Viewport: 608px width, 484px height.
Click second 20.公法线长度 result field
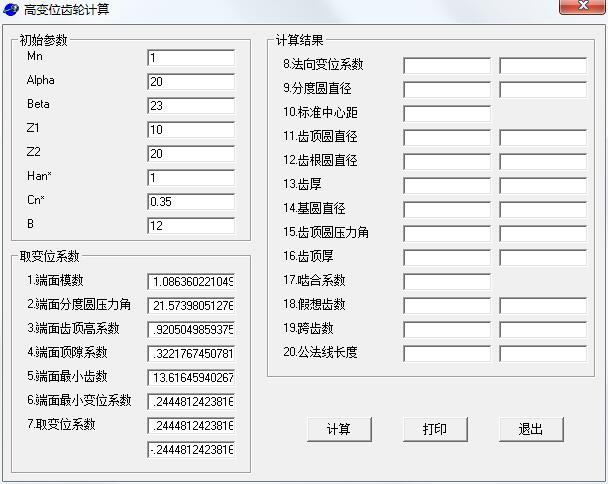(543, 354)
